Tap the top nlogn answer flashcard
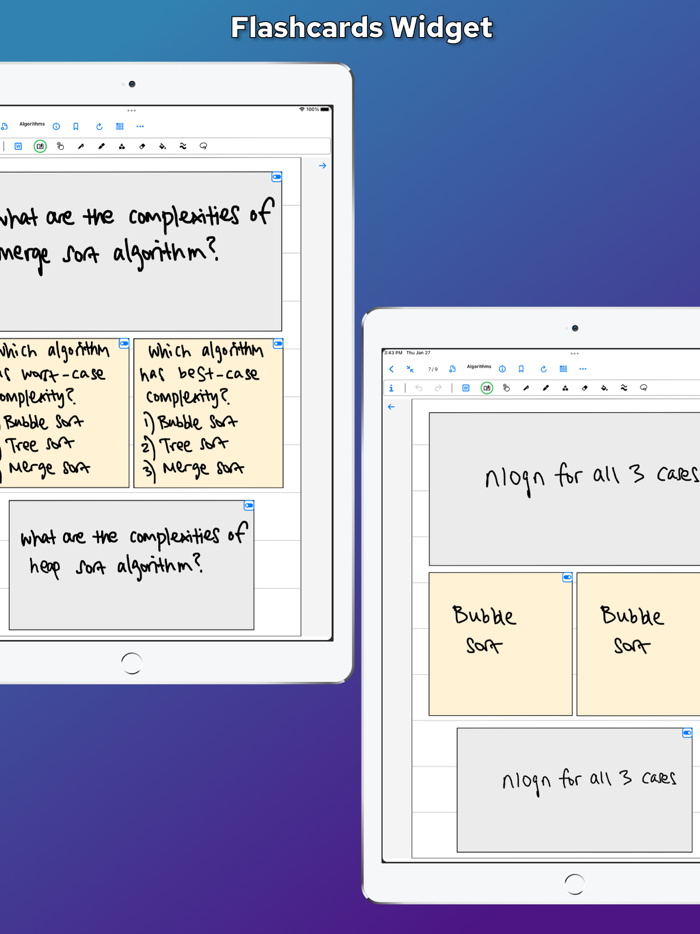The image size is (700, 934). tap(565, 488)
